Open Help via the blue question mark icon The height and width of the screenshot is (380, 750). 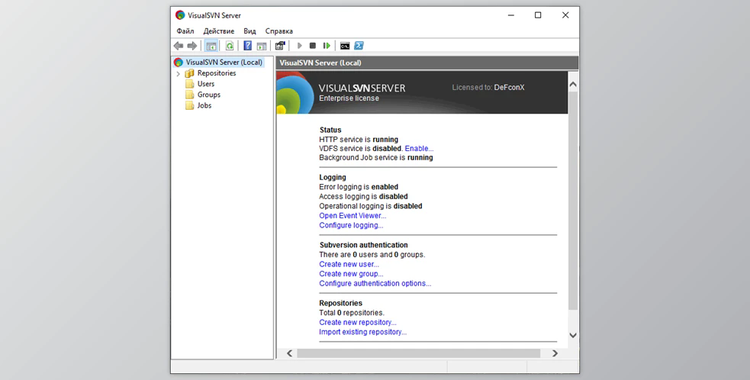247,45
